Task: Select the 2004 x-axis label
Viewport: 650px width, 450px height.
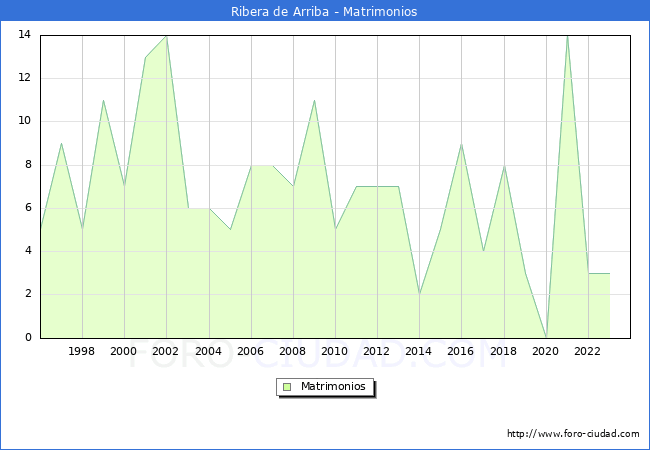Action: tap(208, 351)
